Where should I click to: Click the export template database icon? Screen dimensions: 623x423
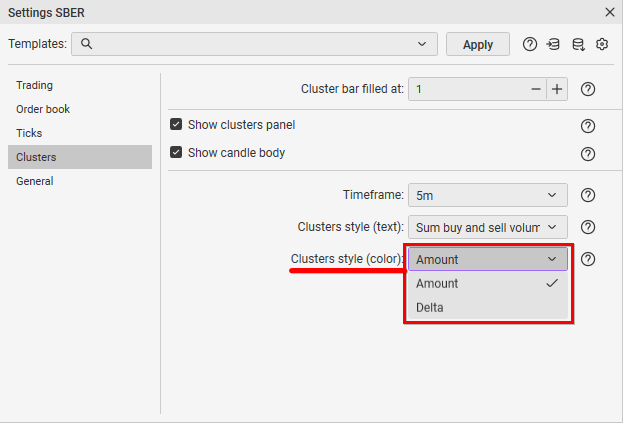(x=578, y=44)
